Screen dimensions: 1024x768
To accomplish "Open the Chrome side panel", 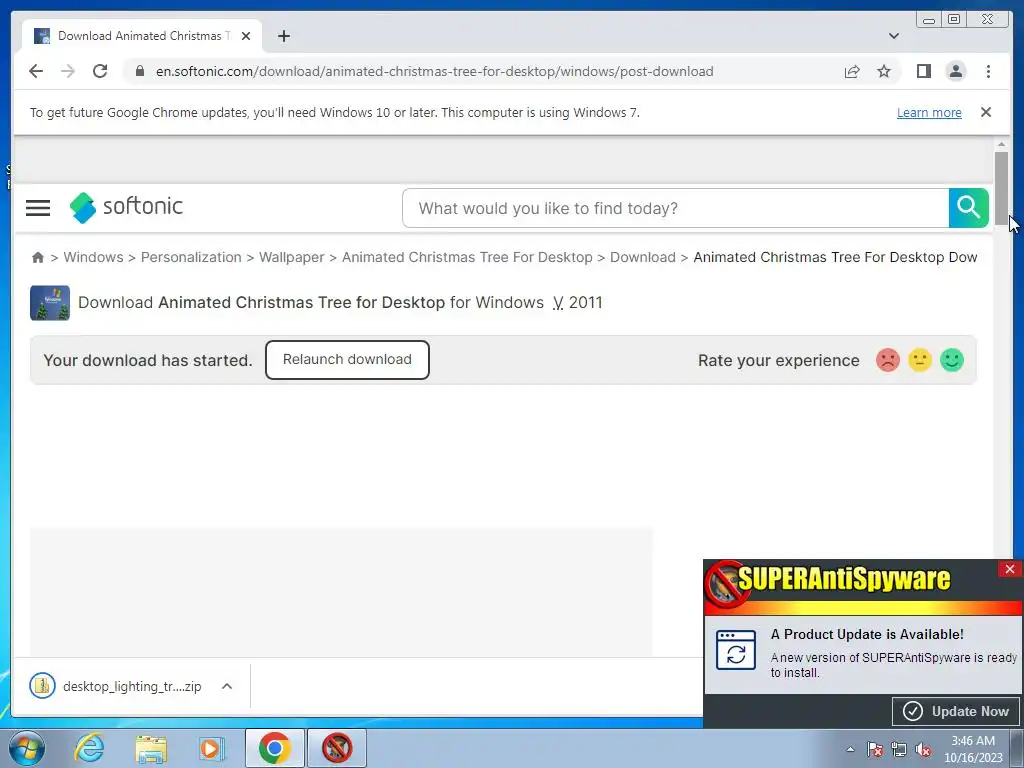I will (923, 71).
